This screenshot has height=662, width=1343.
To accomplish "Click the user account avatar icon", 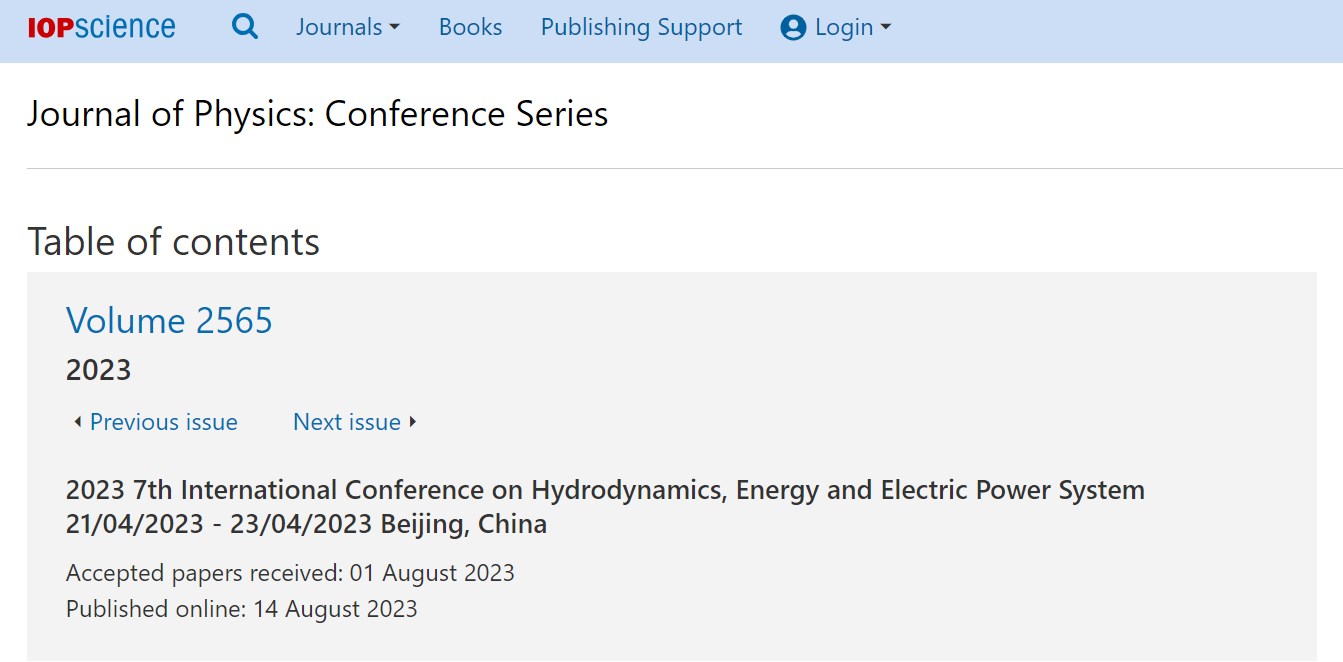I will click(793, 28).
